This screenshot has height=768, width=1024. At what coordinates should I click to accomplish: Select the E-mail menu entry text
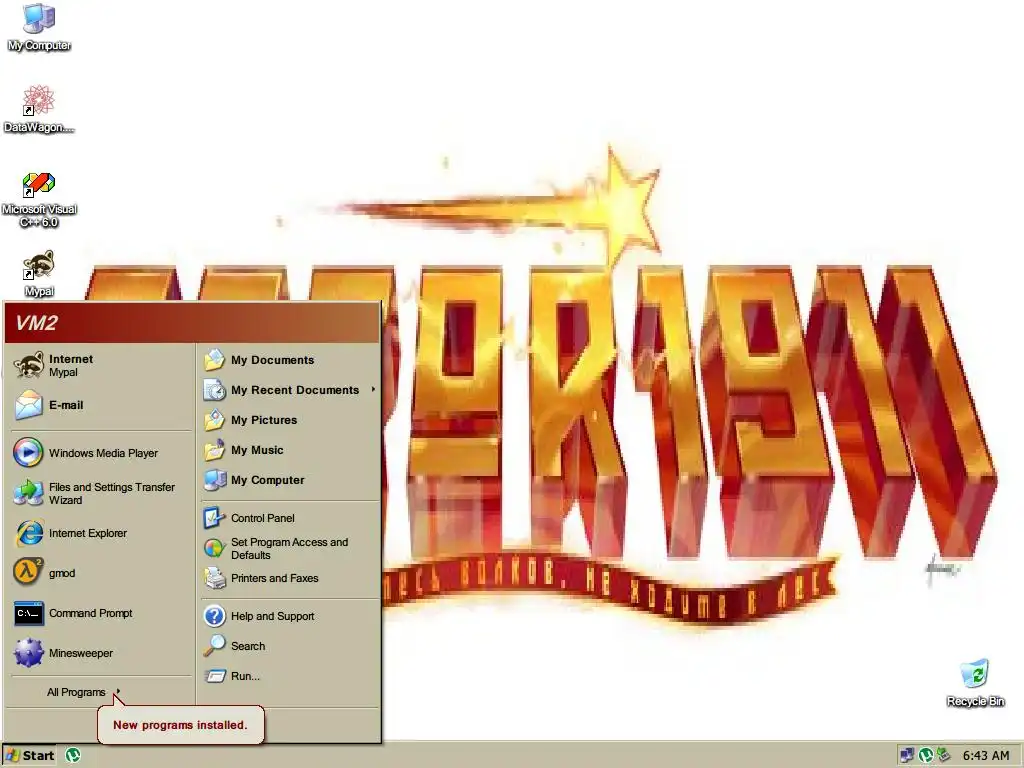point(66,405)
